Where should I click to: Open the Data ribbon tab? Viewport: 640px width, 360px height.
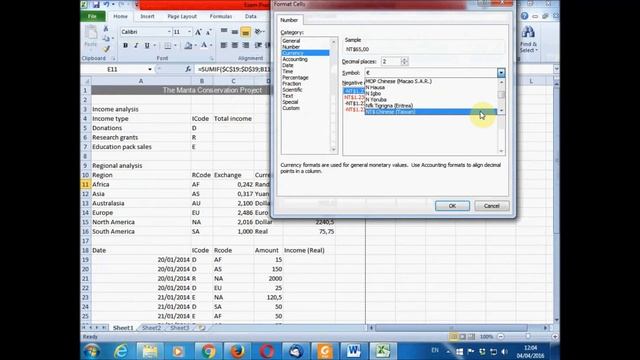(251, 16)
